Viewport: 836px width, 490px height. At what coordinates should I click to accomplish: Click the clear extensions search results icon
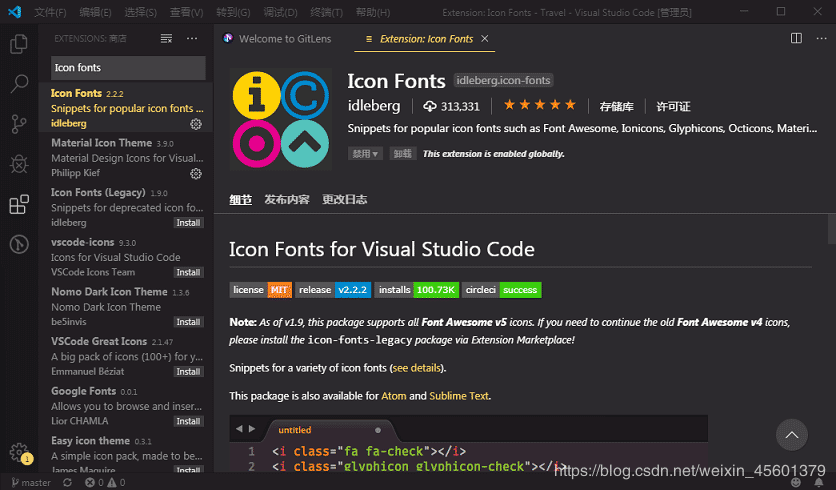(x=167, y=38)
